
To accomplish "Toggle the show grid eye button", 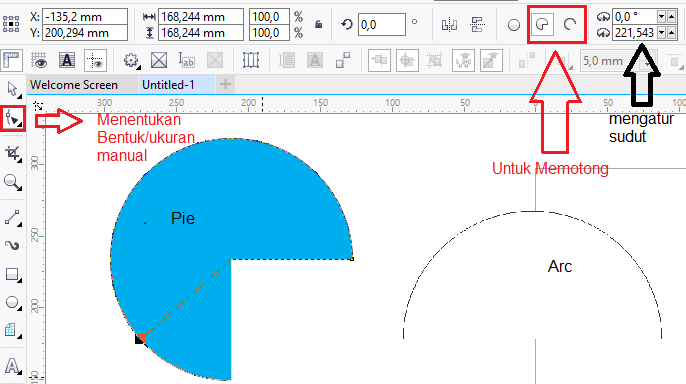I will 39,60.
